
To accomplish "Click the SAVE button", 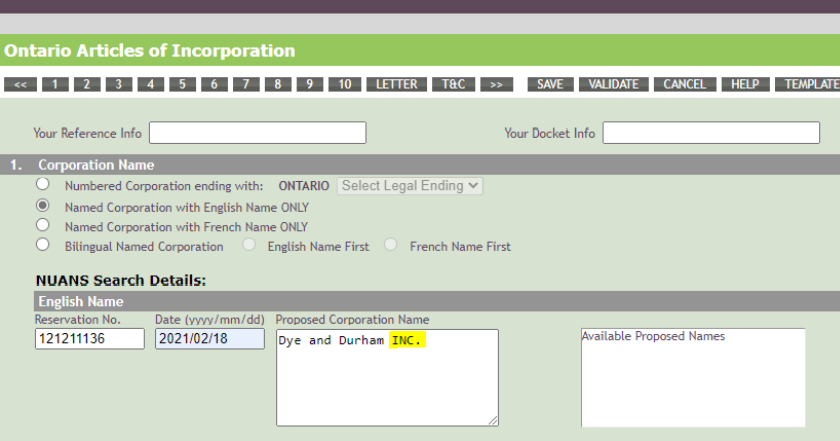I will 550,85.
